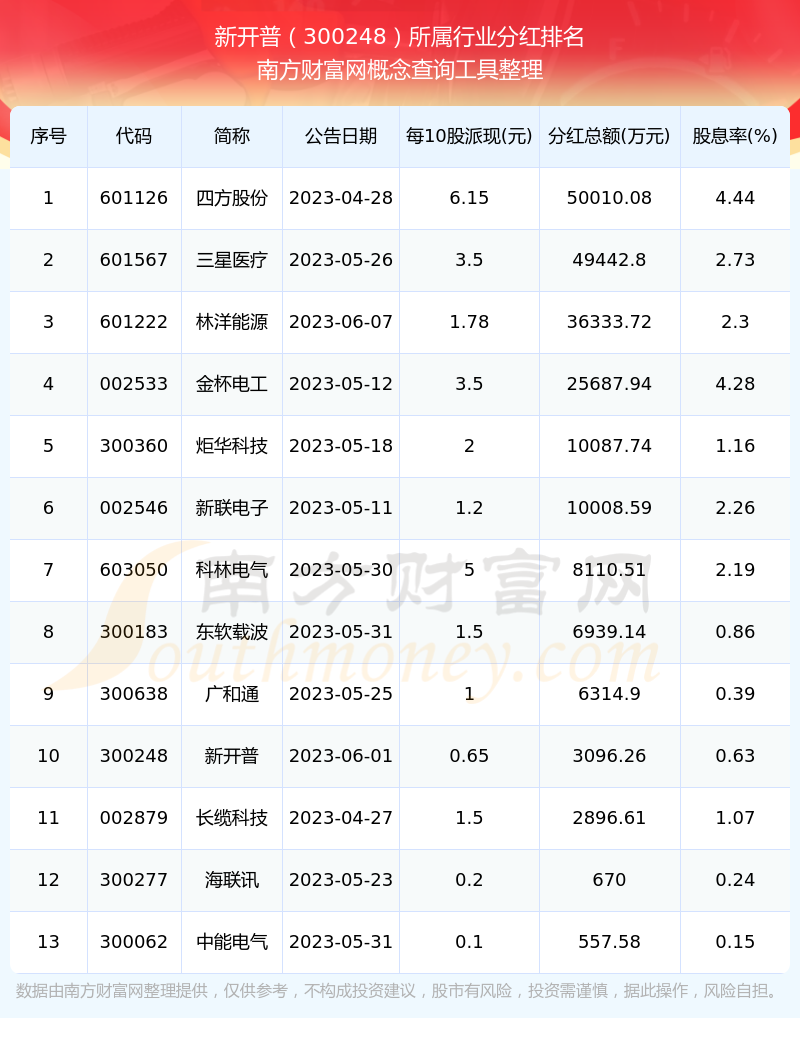This screenshot has width=800, height=1040.
Task: Select the name 广和通
Action: pos(232,694)
